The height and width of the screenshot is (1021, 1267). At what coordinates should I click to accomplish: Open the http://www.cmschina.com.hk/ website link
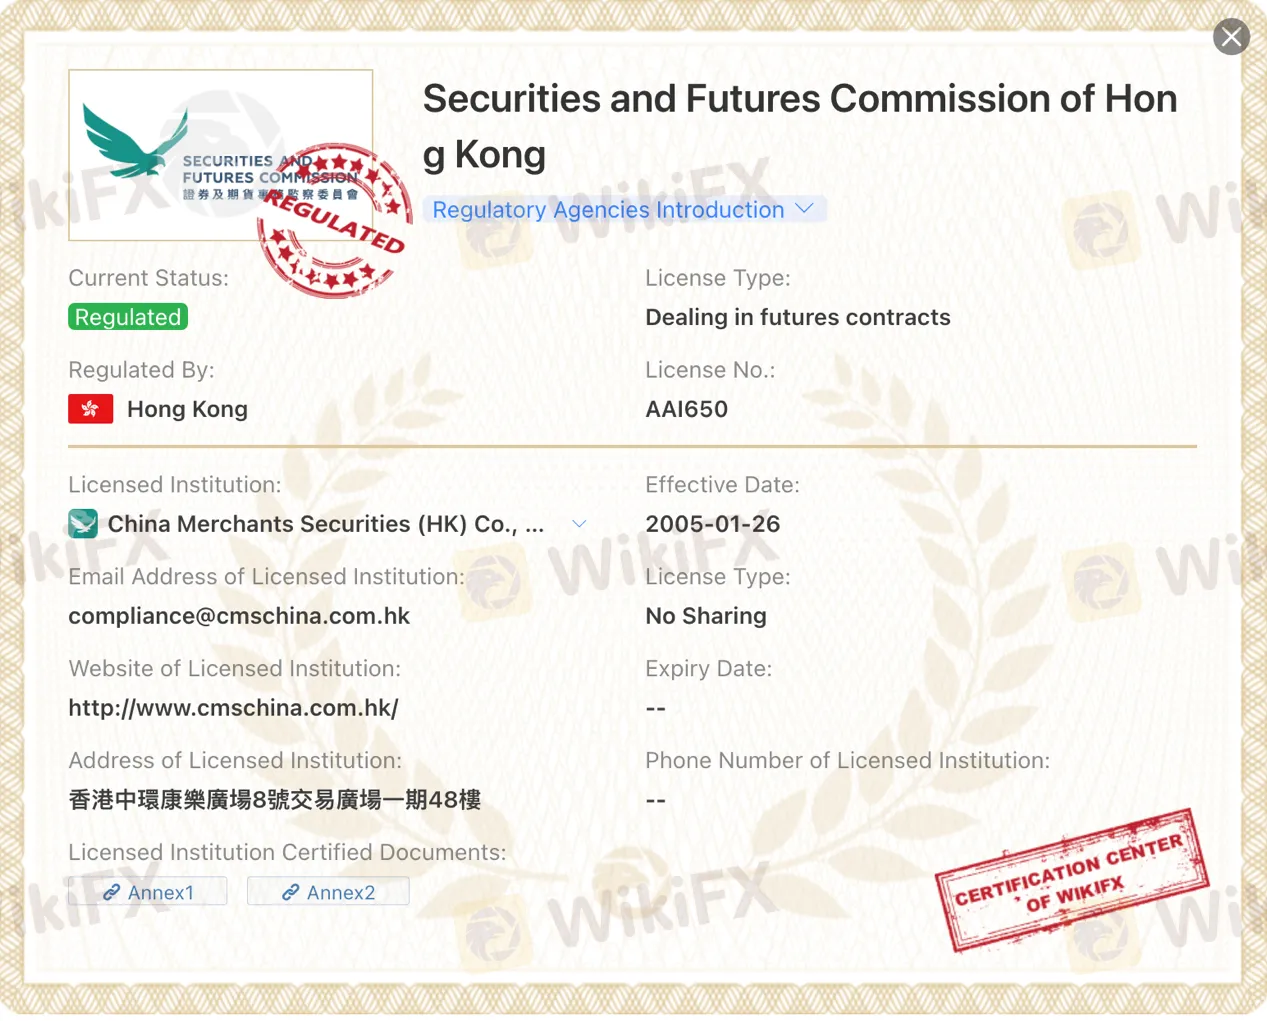click(233, 708)
